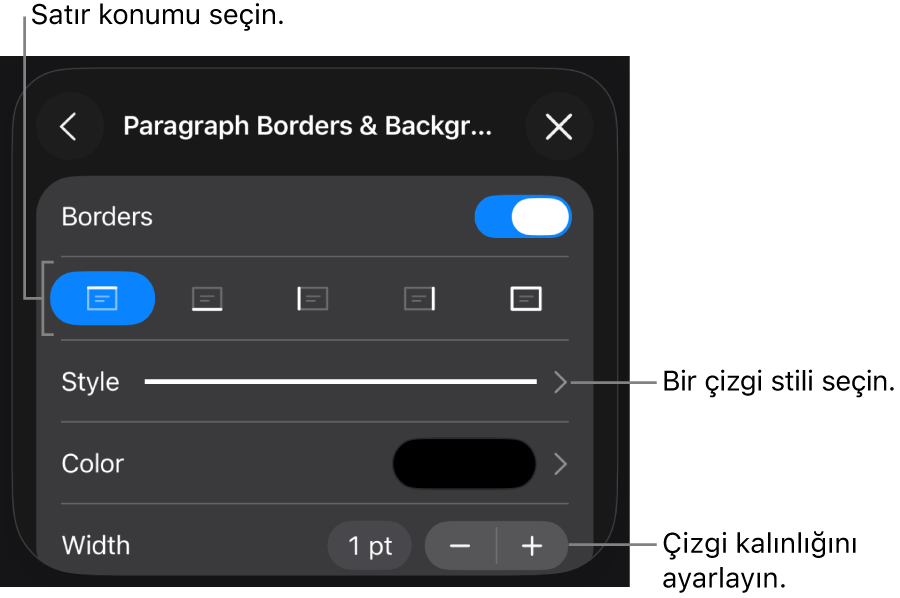The width and height of the screenshot is (900, 598).
Task: Click the 1 pt width field
Action: coord(370,546)
